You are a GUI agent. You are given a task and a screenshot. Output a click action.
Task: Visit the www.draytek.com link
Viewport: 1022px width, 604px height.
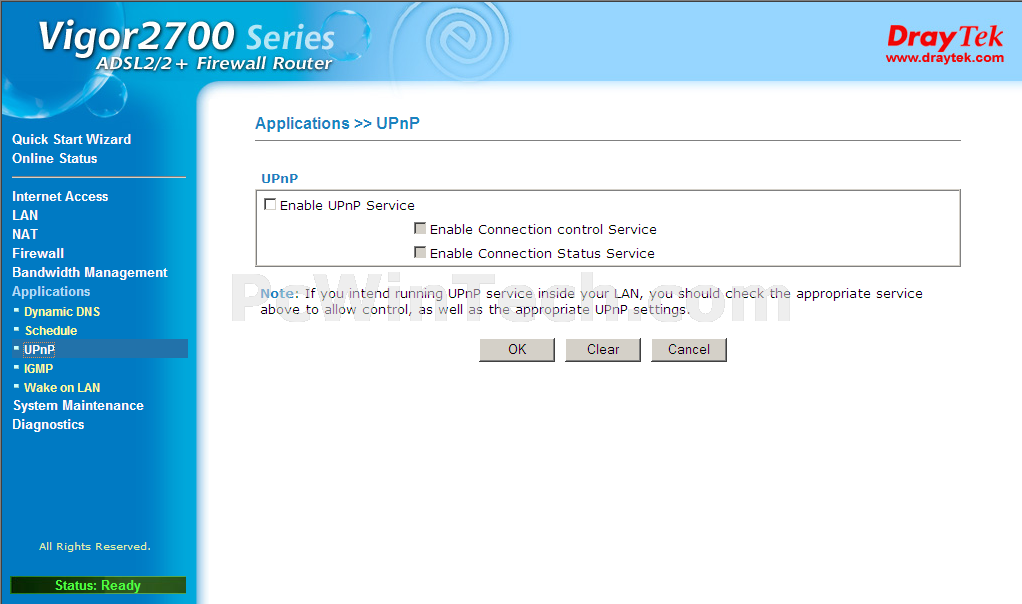[x=944, y=58]
